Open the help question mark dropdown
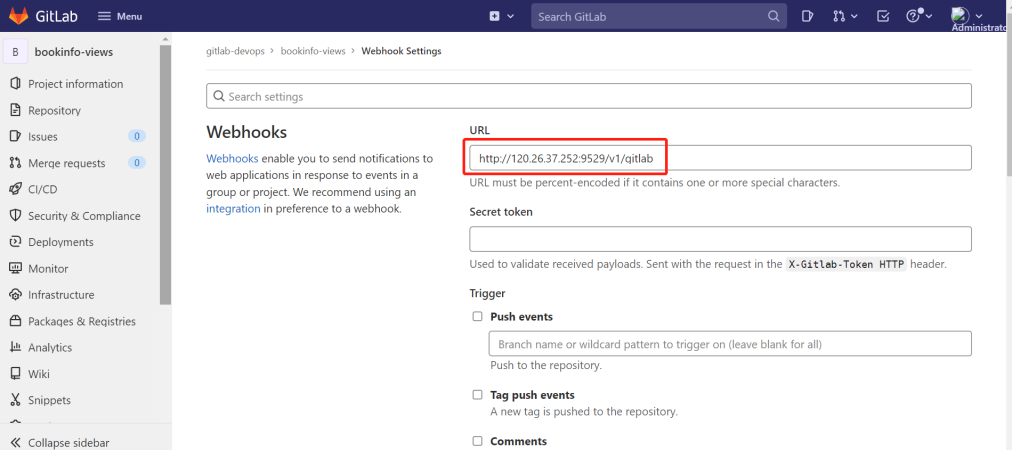This screenshot has height=450, width=1012. pyautogui.click(x=920, y=15)
